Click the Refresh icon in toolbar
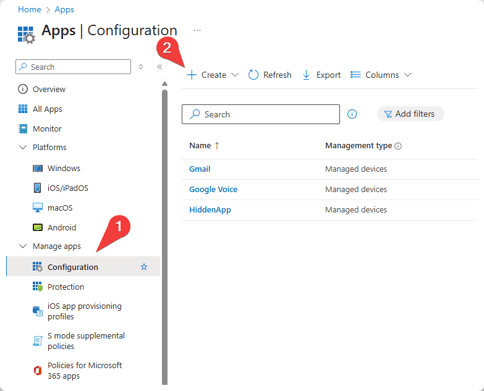Screen dimensions: 484x391 click(x=253, y=75)
